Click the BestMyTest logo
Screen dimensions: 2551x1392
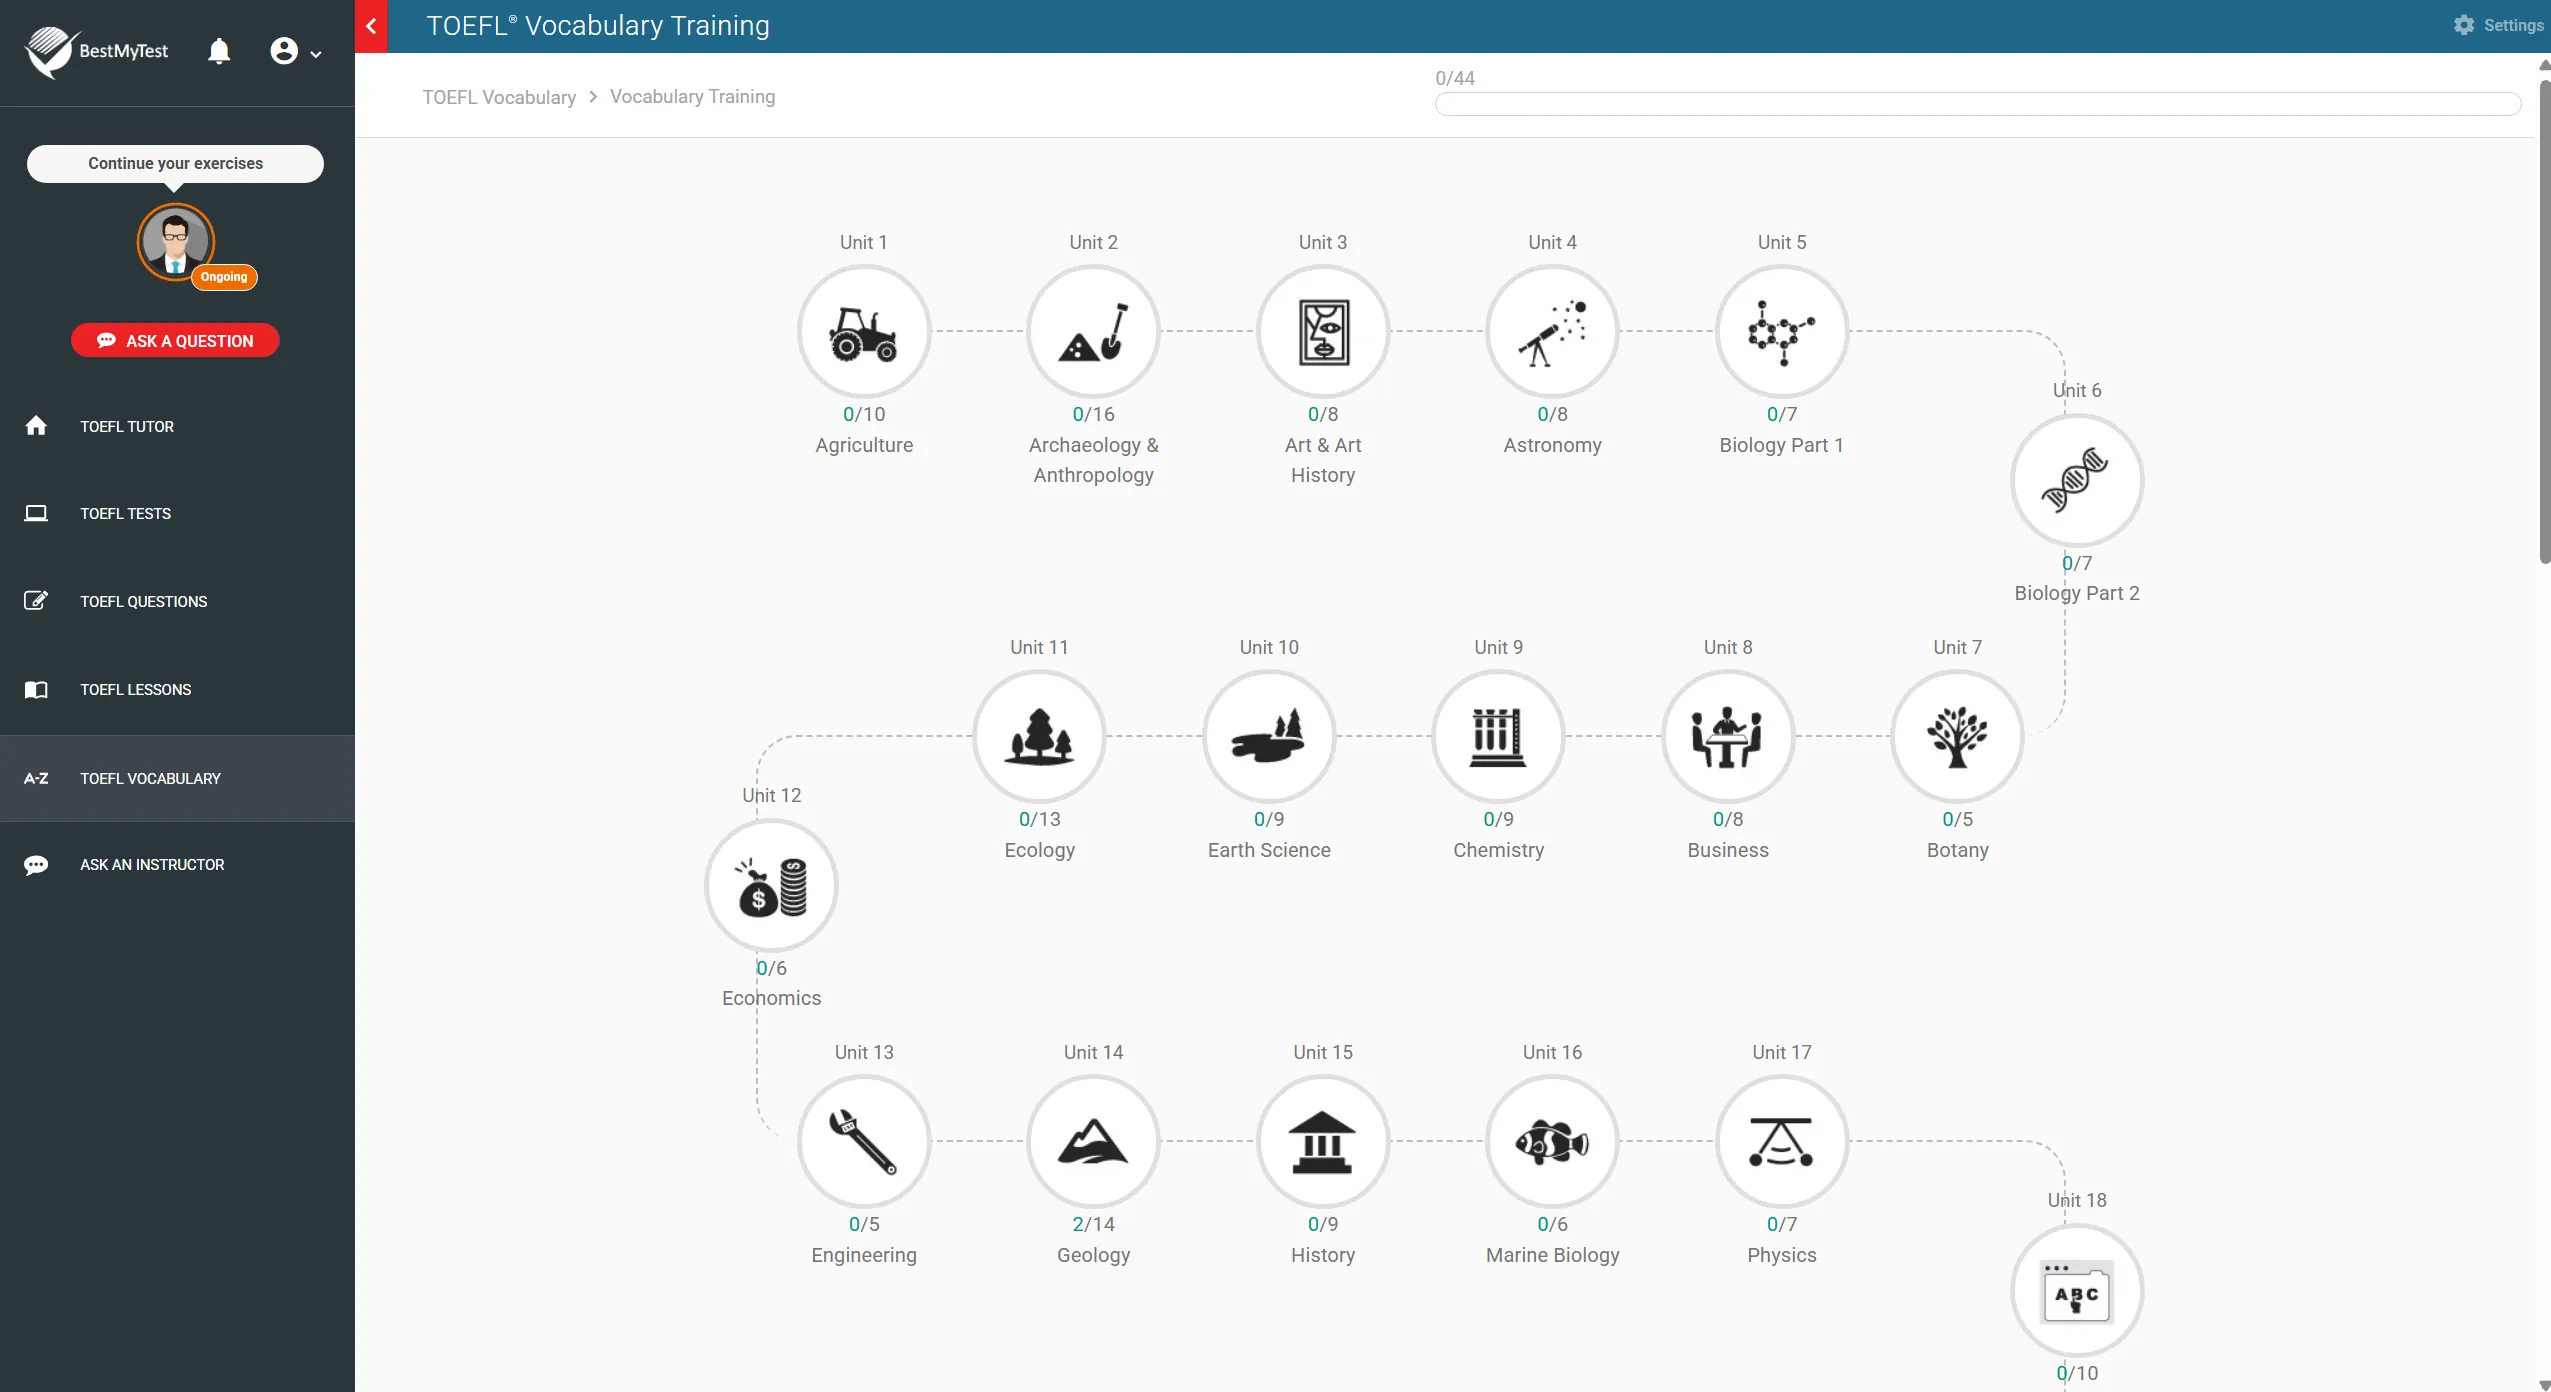pos(97,51)
